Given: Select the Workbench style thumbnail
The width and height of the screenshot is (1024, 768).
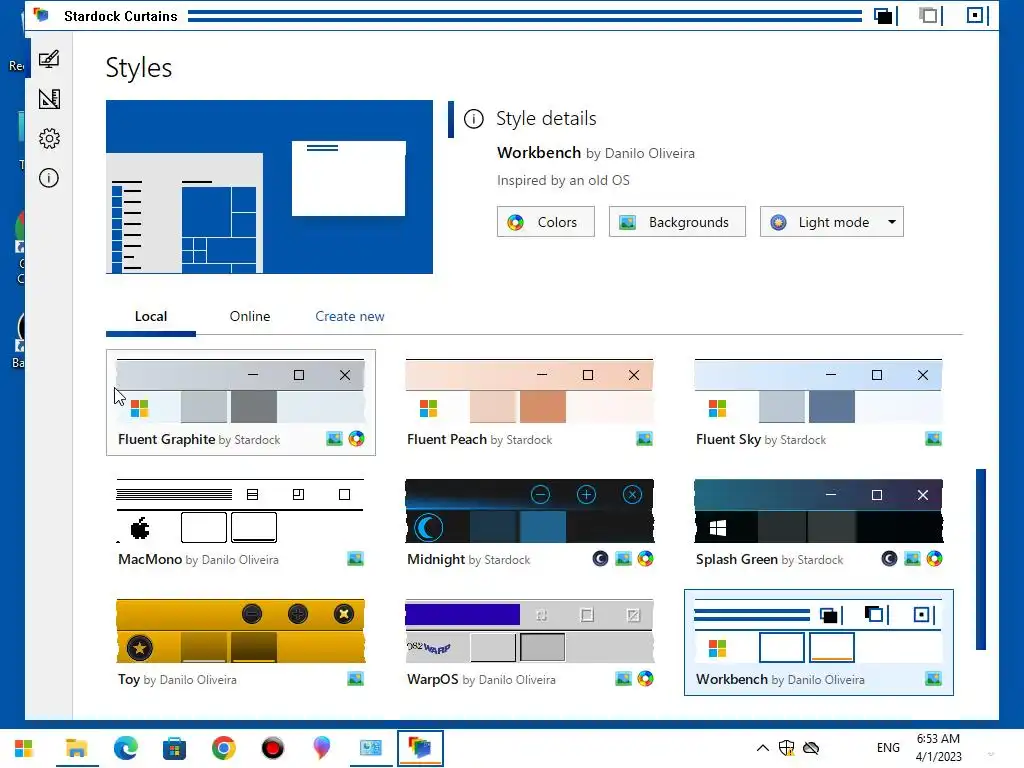Looking at the screenshot, I should (x=818, y=631).
